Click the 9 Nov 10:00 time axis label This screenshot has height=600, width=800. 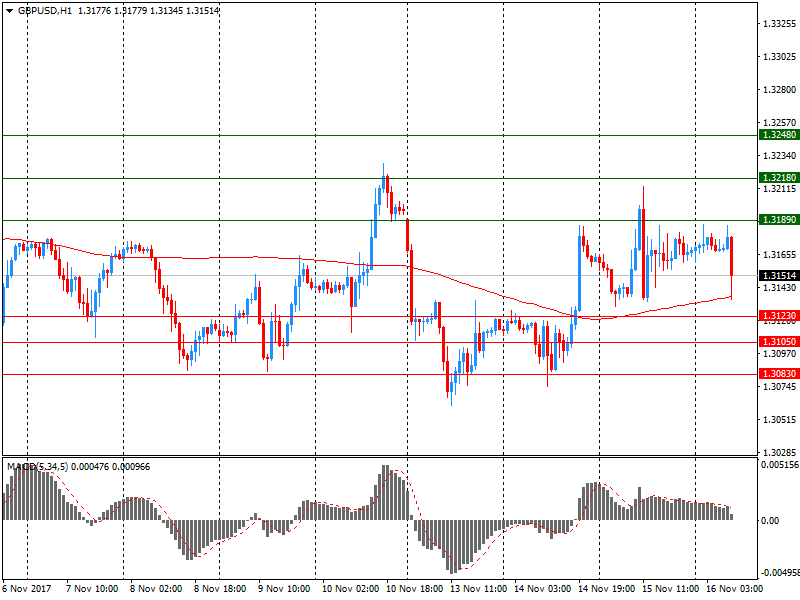pos(284,589)
